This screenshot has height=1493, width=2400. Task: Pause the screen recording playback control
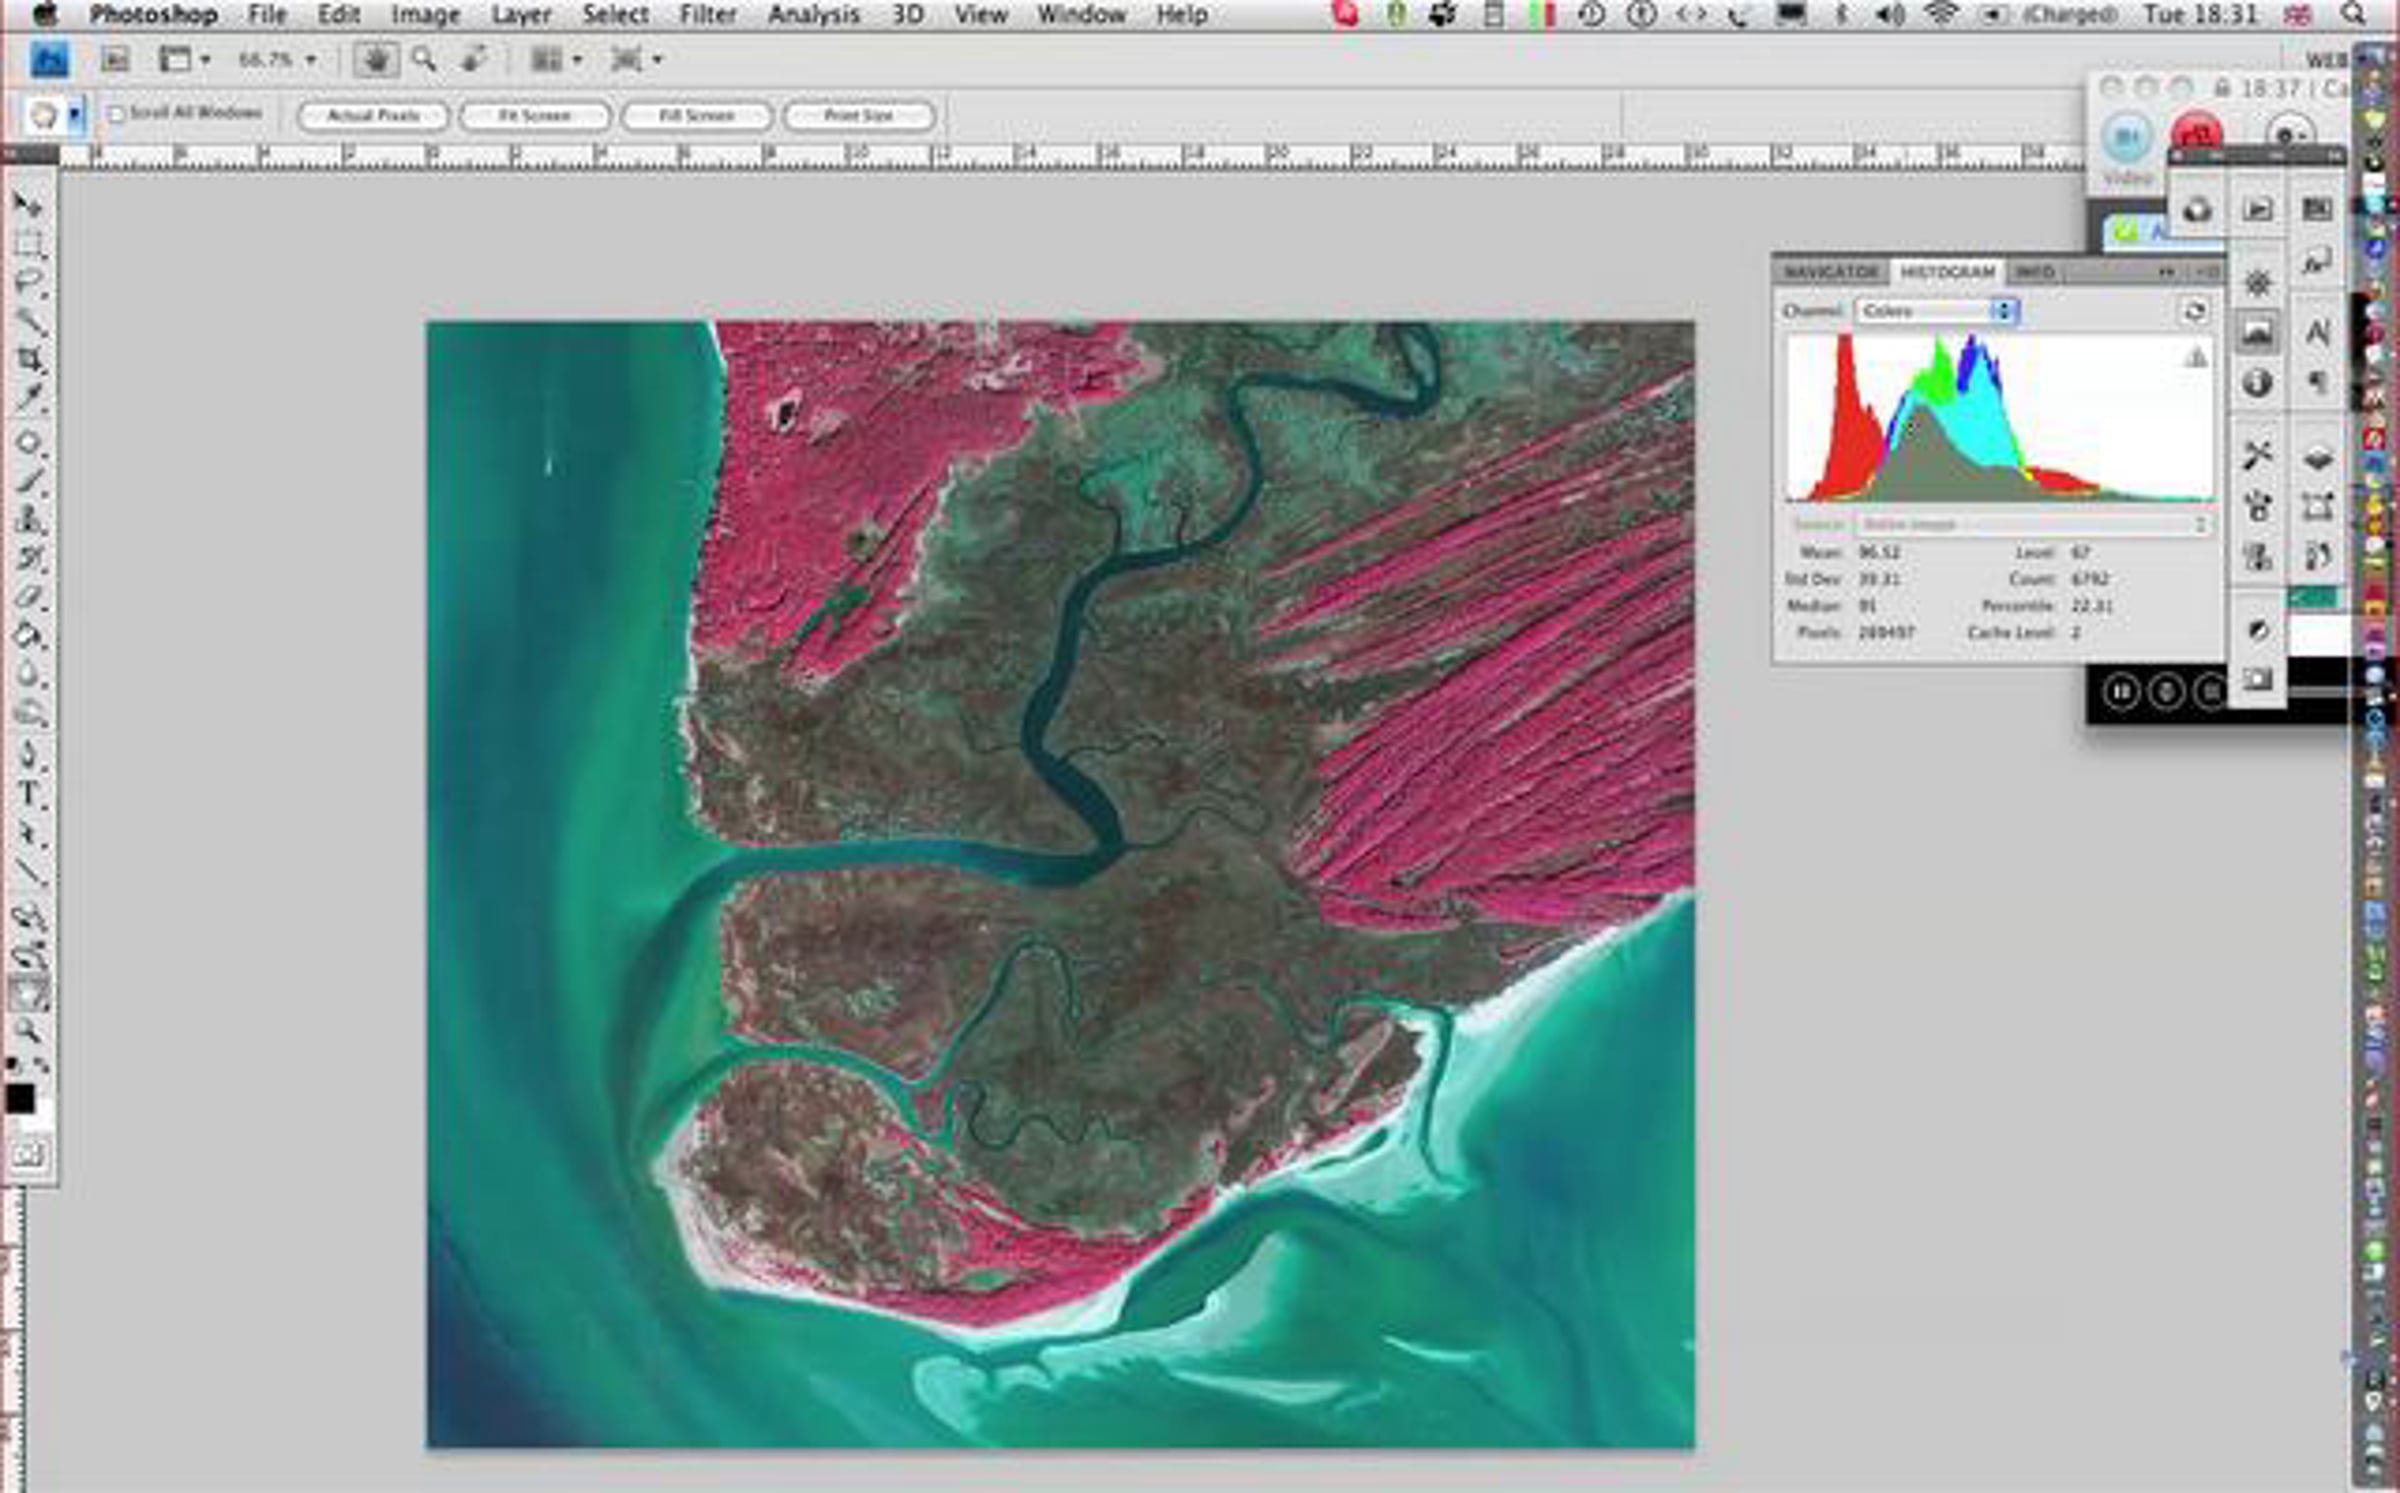click(2121, 691)
